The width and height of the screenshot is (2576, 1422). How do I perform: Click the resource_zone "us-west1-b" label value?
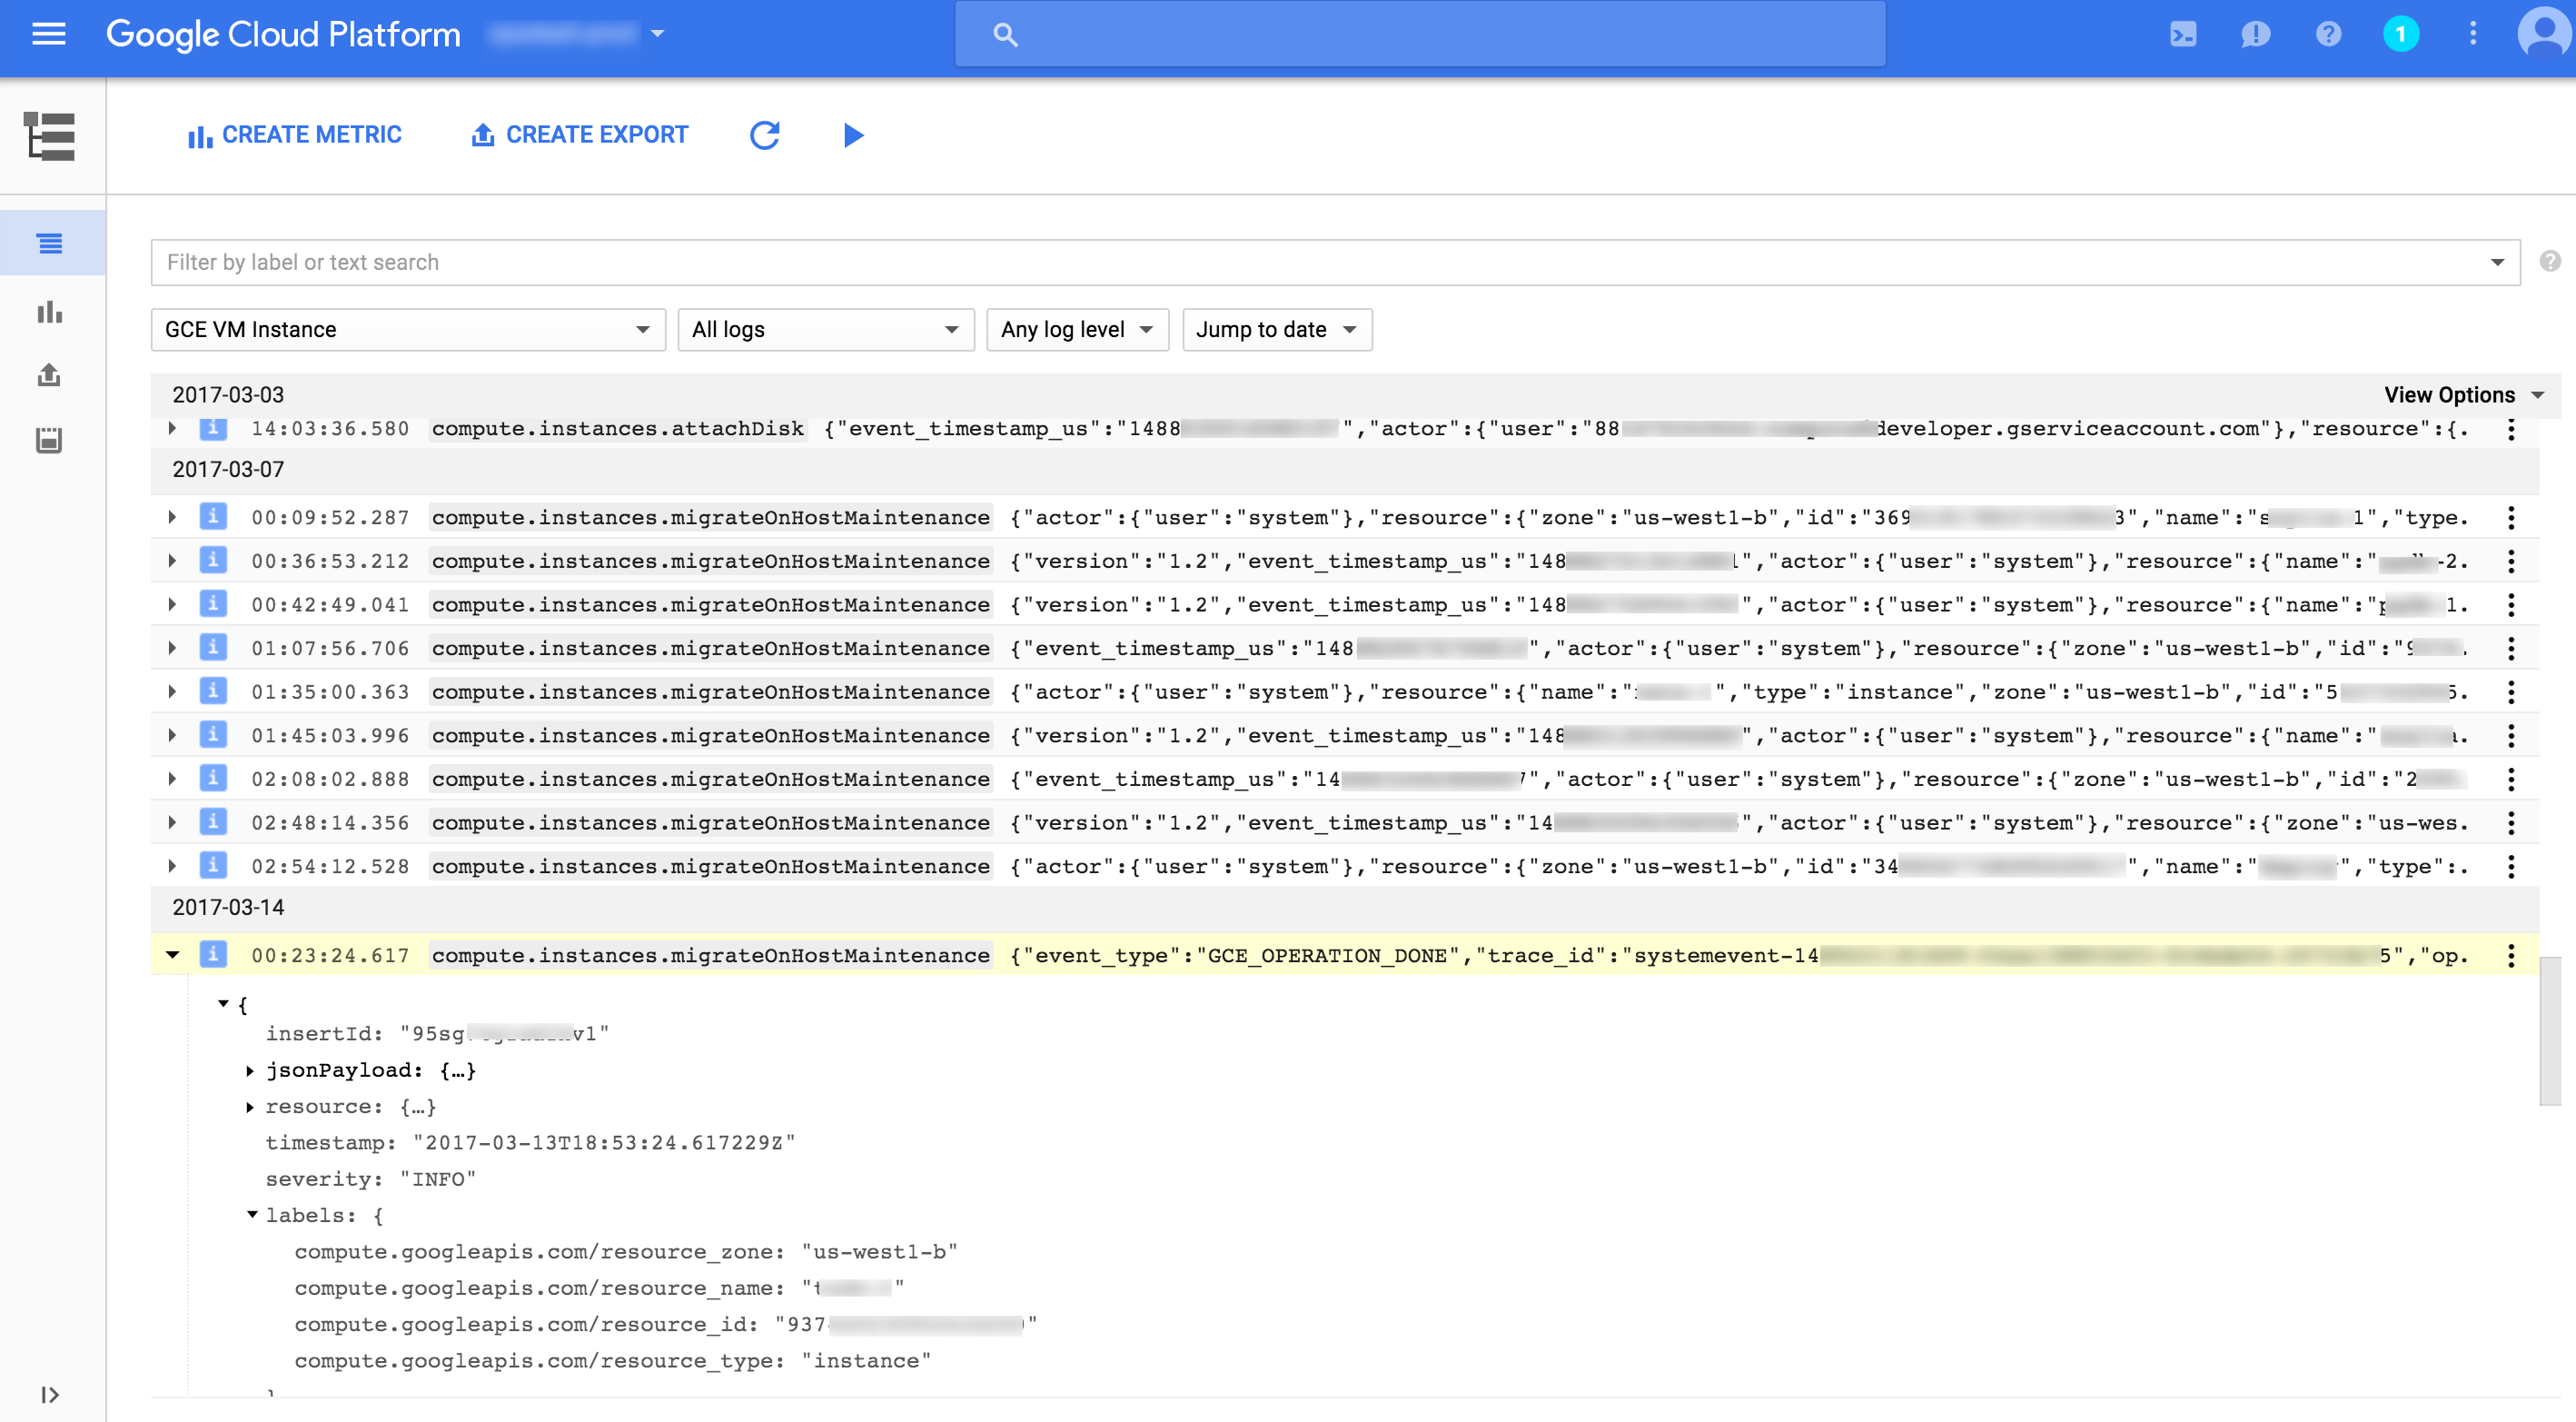[879, 1252]
